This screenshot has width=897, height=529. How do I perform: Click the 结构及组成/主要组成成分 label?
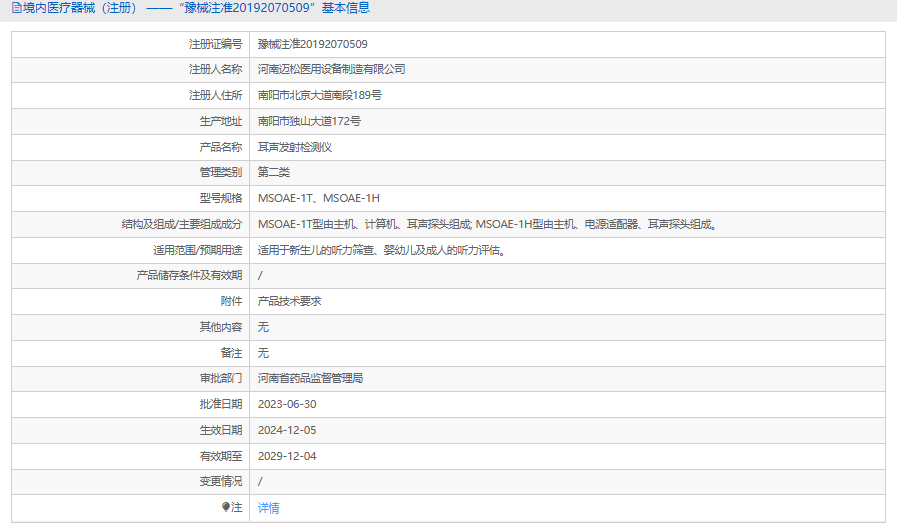(x=182, y=224)
